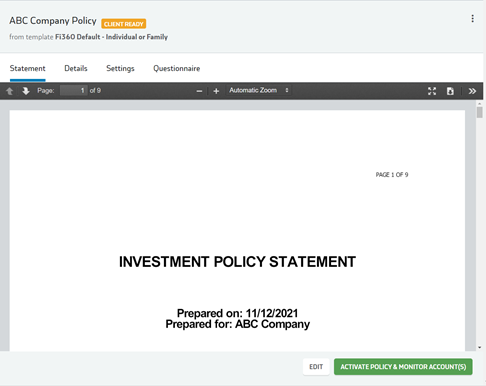This screenshot has width=486, height=386.
Task: Click the Edit button
Action: (316, 367)
